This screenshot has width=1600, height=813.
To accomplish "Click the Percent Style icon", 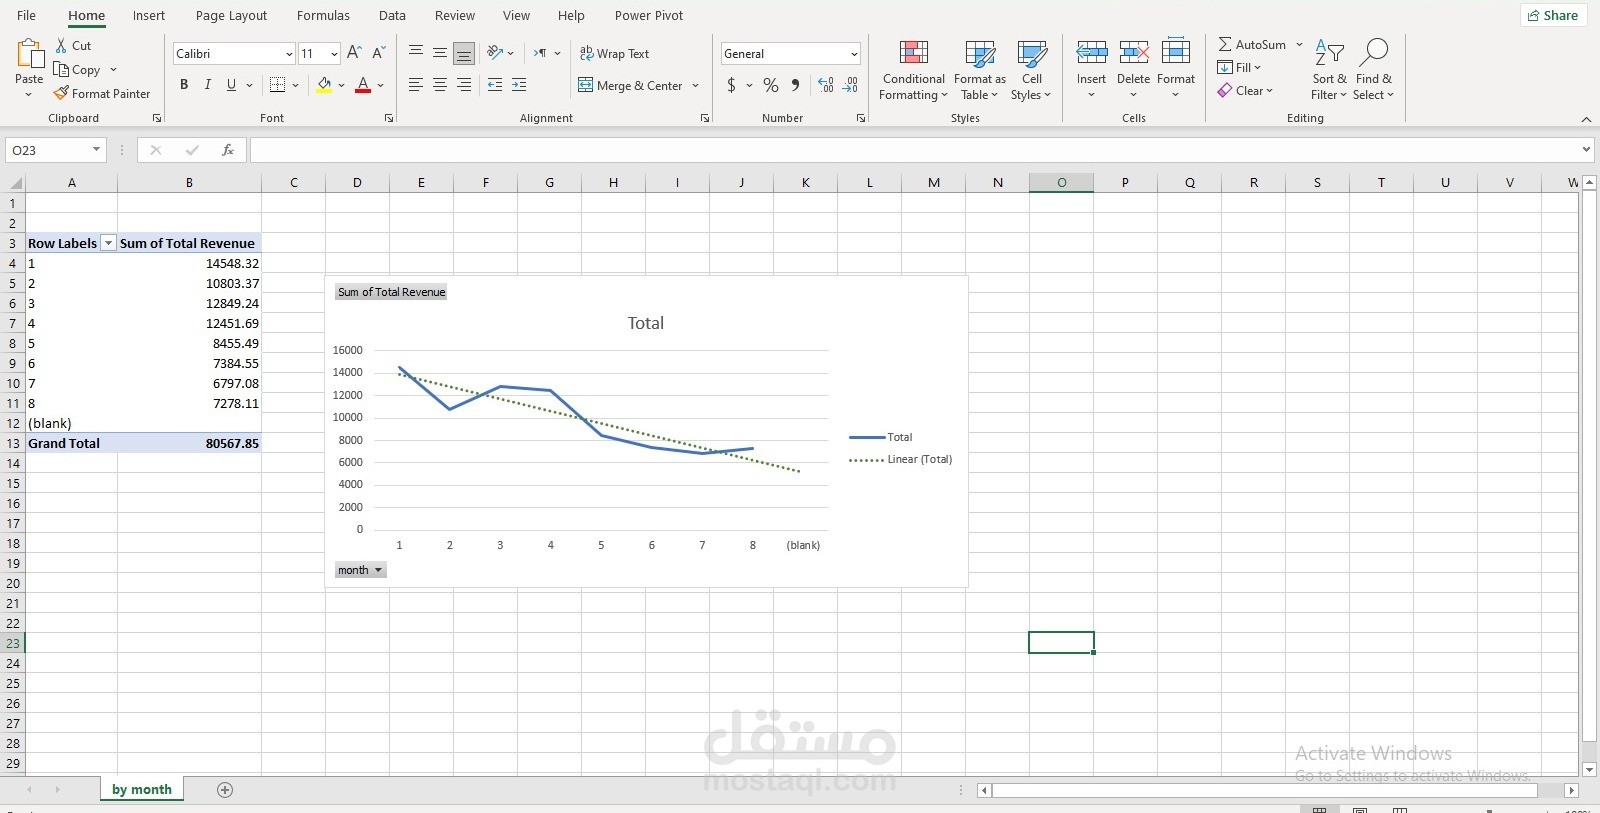I will tap(770, 86).
